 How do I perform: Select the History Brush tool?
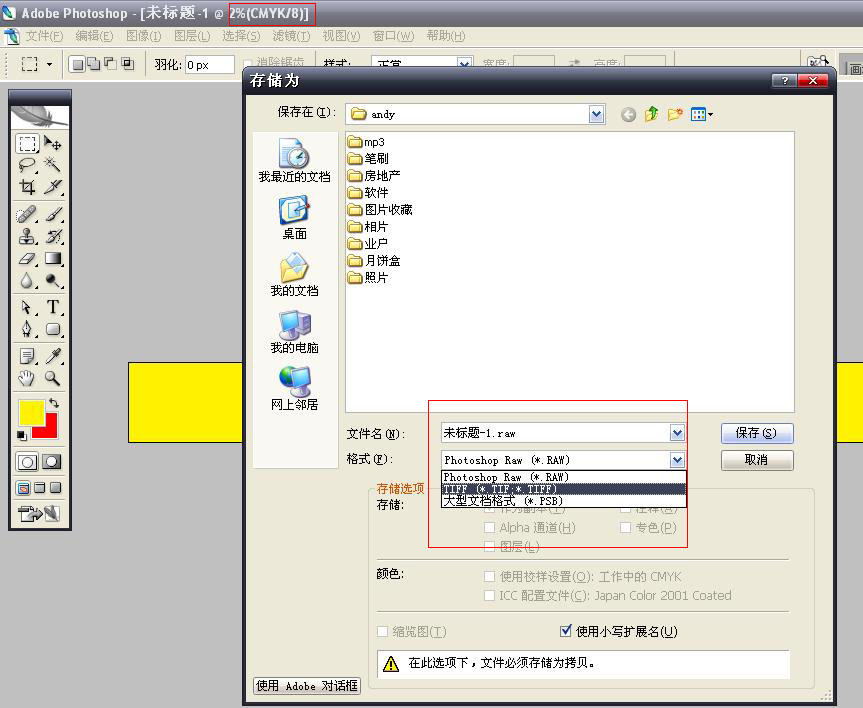coord(53,236)
